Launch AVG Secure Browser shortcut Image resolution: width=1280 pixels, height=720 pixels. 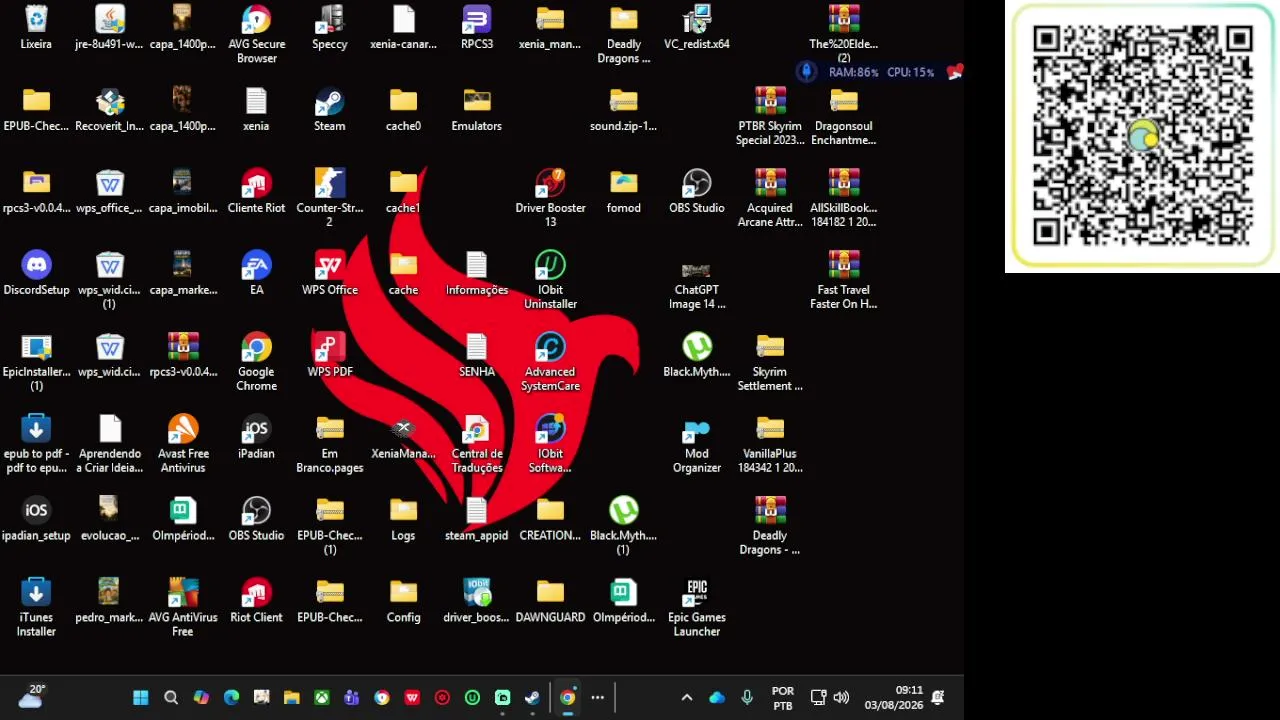point(256,35)
